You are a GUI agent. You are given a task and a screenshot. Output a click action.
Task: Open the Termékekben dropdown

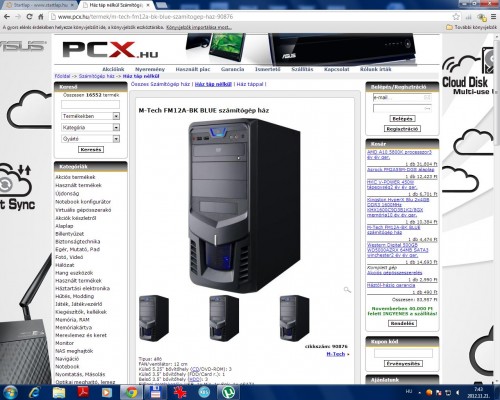pos(90,116)
